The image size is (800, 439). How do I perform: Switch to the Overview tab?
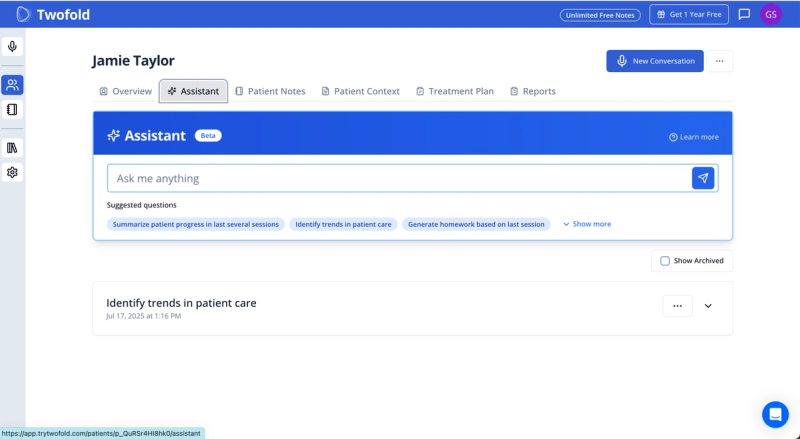click(x=126, y=91)
